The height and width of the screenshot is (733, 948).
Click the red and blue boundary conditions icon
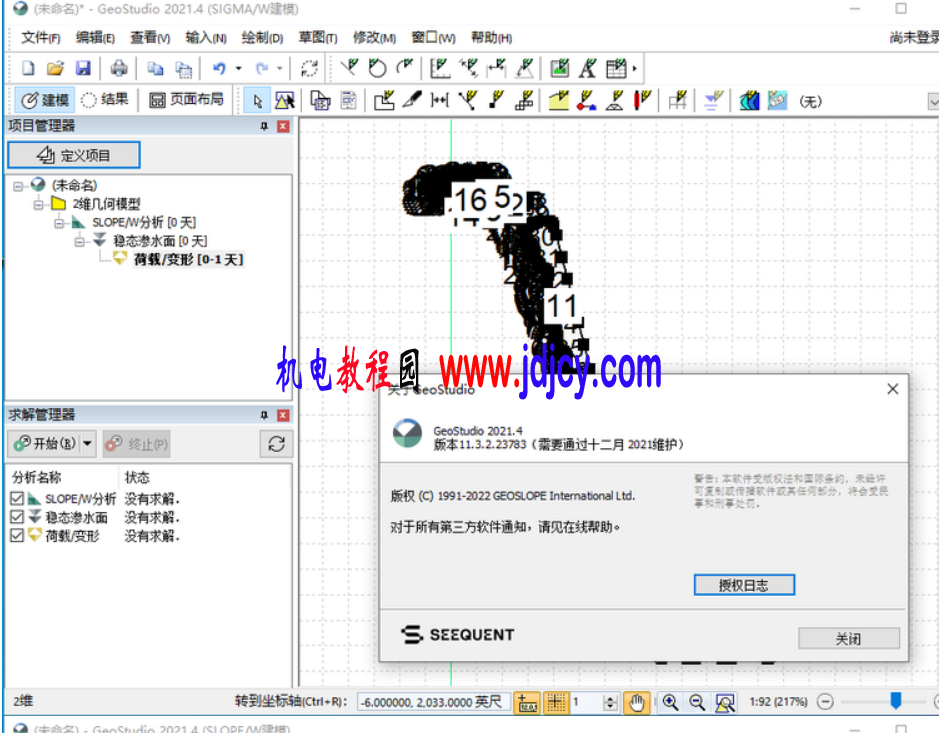586,101
